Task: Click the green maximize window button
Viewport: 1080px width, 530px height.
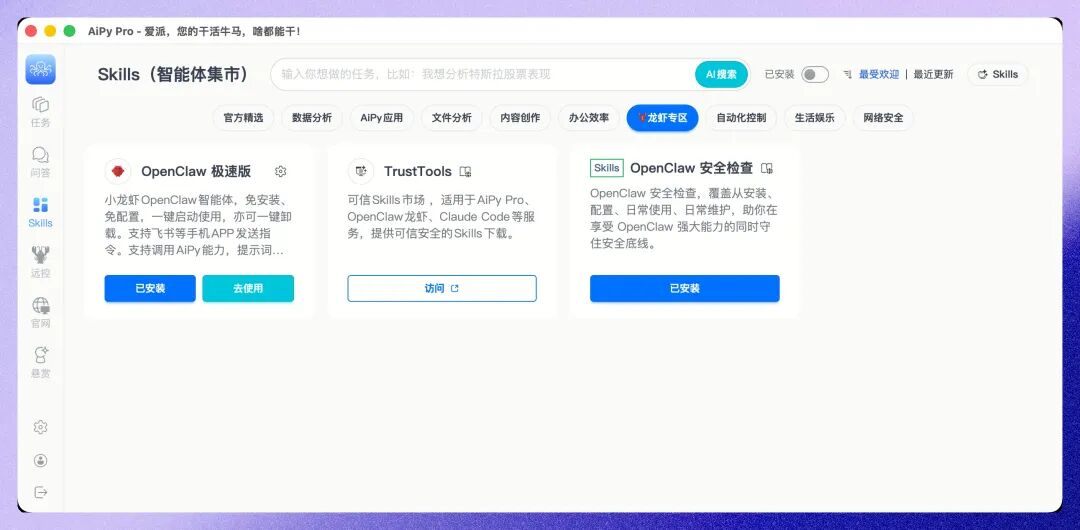Action: pos(70,31)
